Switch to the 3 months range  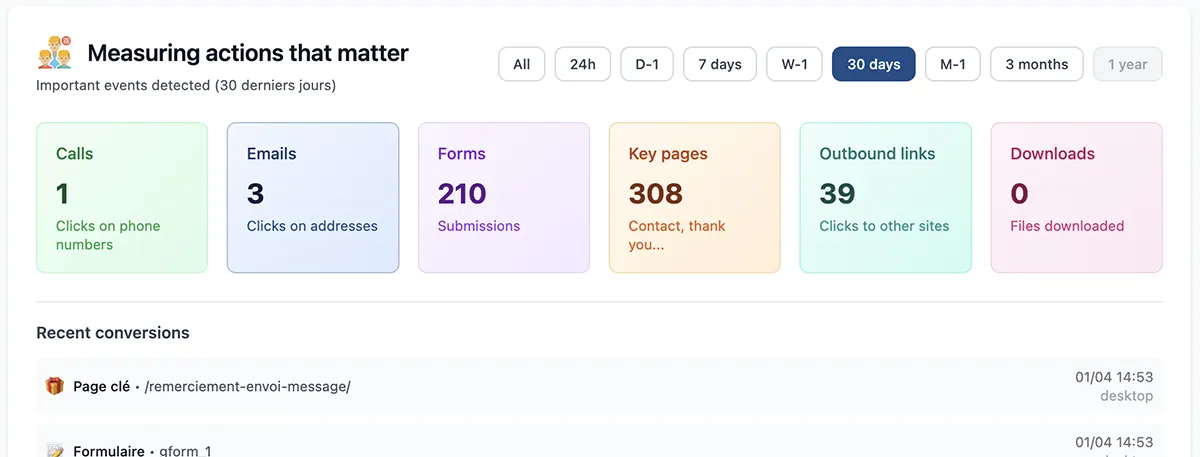pos(1037,64)
